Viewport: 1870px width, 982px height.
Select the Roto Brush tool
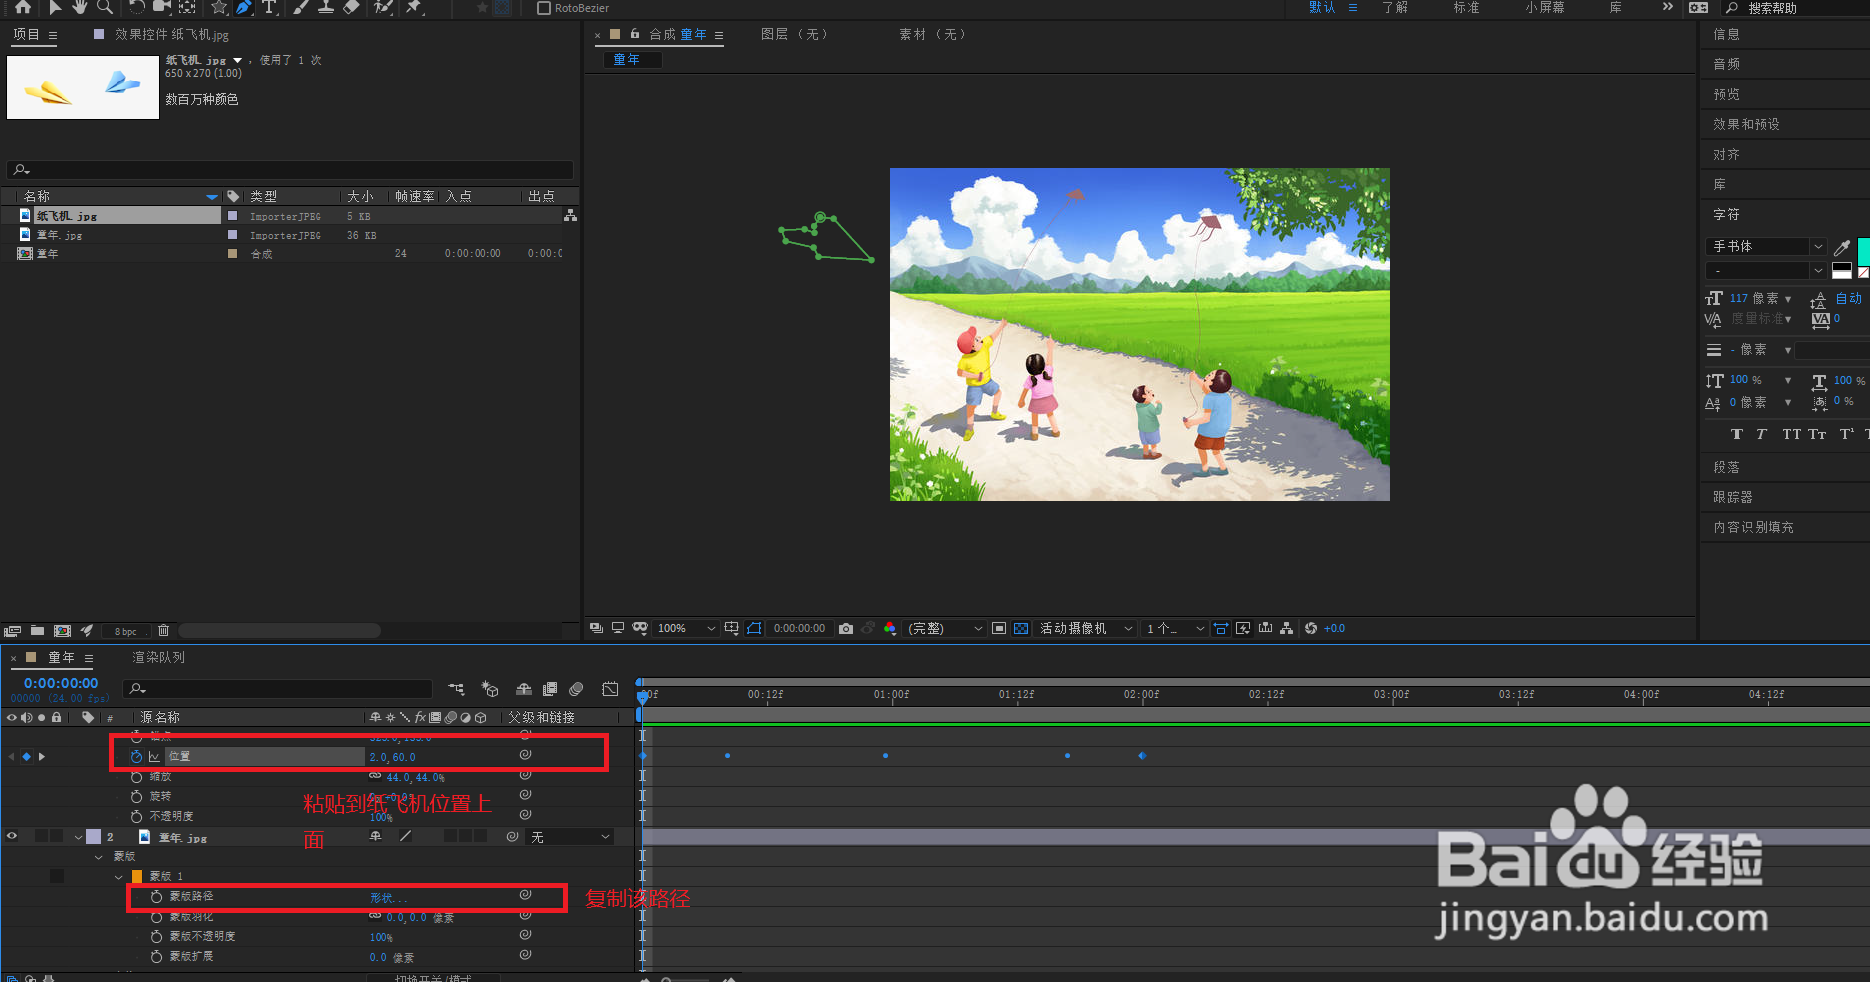click(x=383, y=7)
